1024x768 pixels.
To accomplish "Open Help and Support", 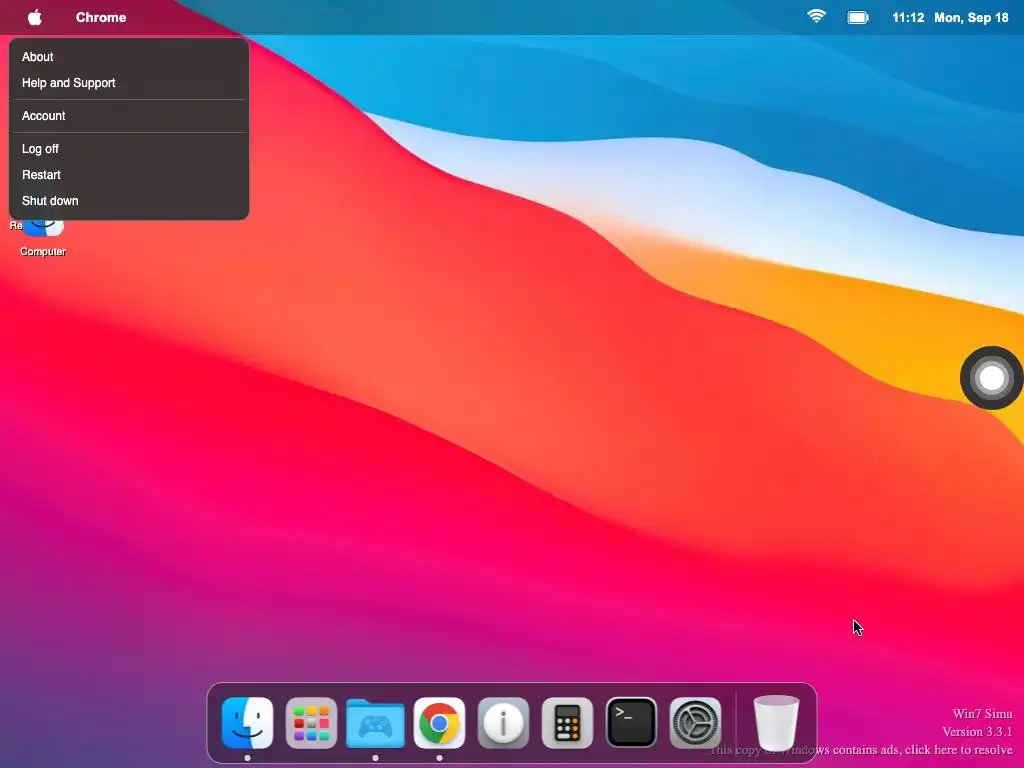I will pyautogui.click(x=129, y=83).
